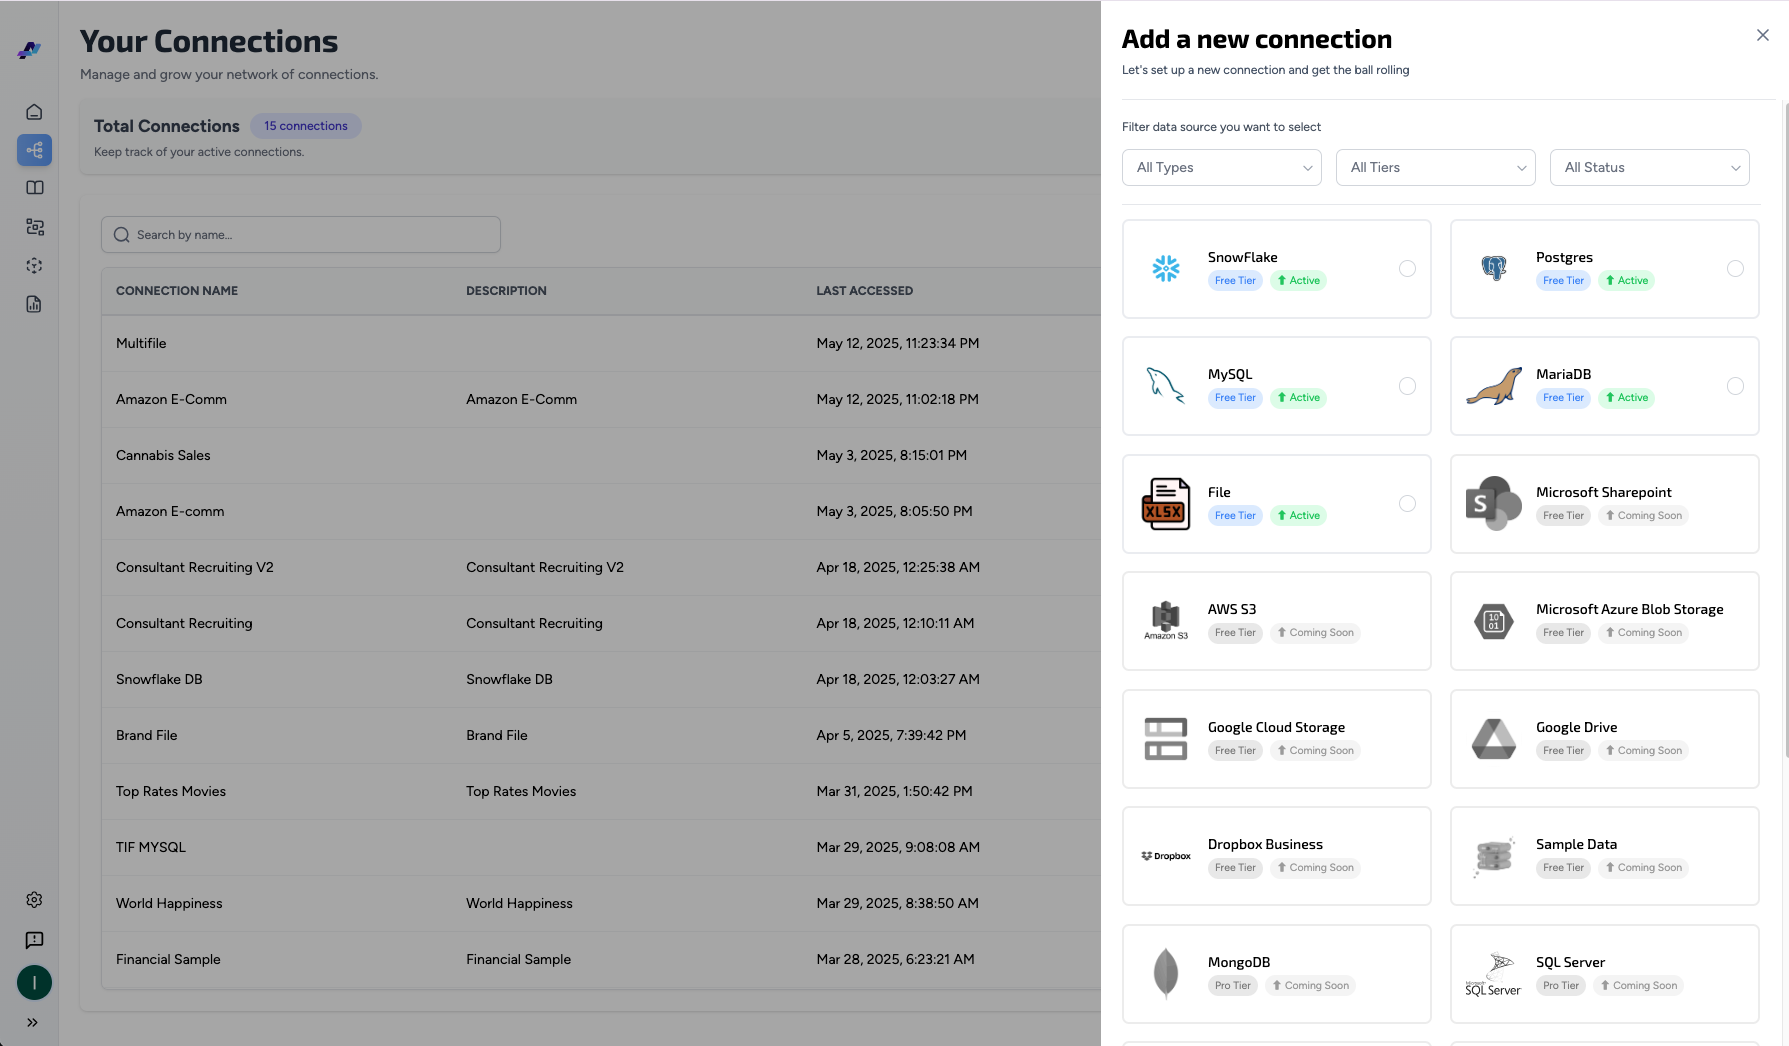Open the Multifile connection row
Image resolution: width=1789 pixels, height=1046 pixels.
600,343
